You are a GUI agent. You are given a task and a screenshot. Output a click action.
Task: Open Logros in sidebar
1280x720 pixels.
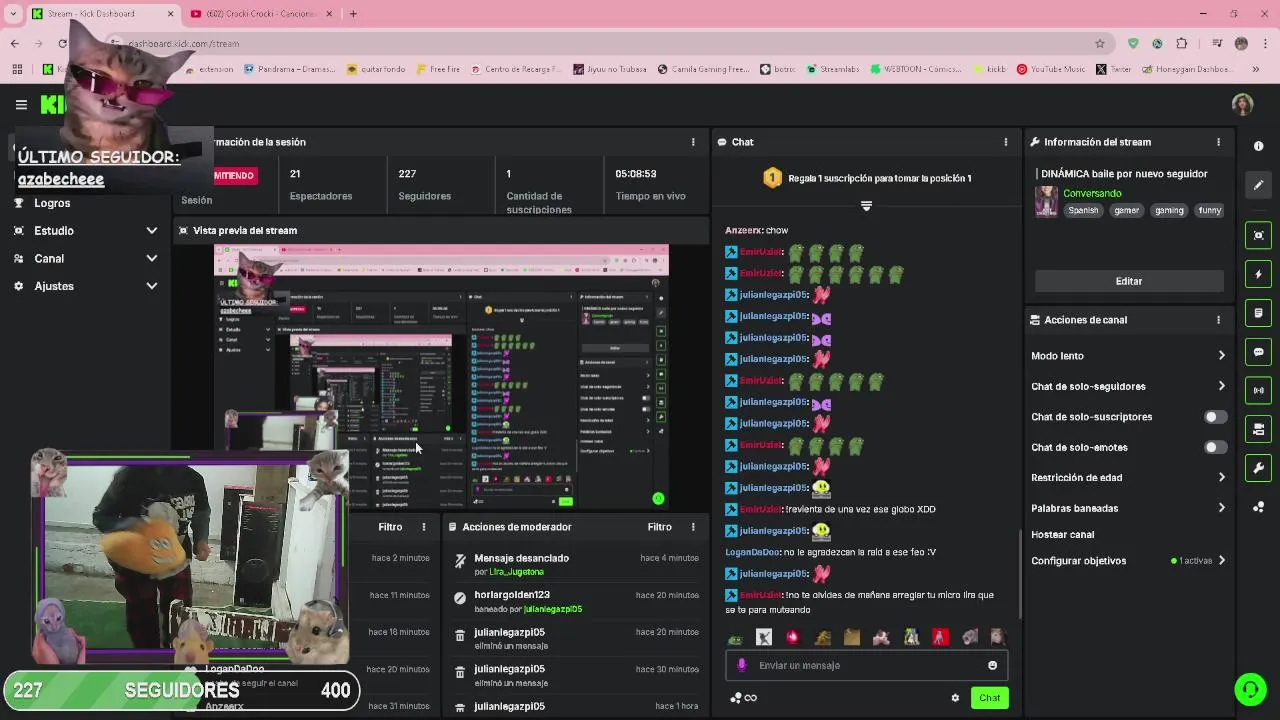[x=52, y=203]
